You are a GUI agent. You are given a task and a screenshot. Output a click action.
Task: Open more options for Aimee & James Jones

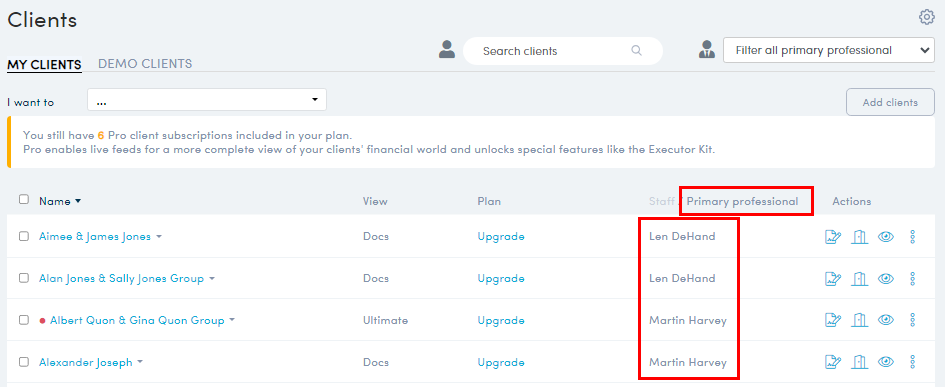912,236
